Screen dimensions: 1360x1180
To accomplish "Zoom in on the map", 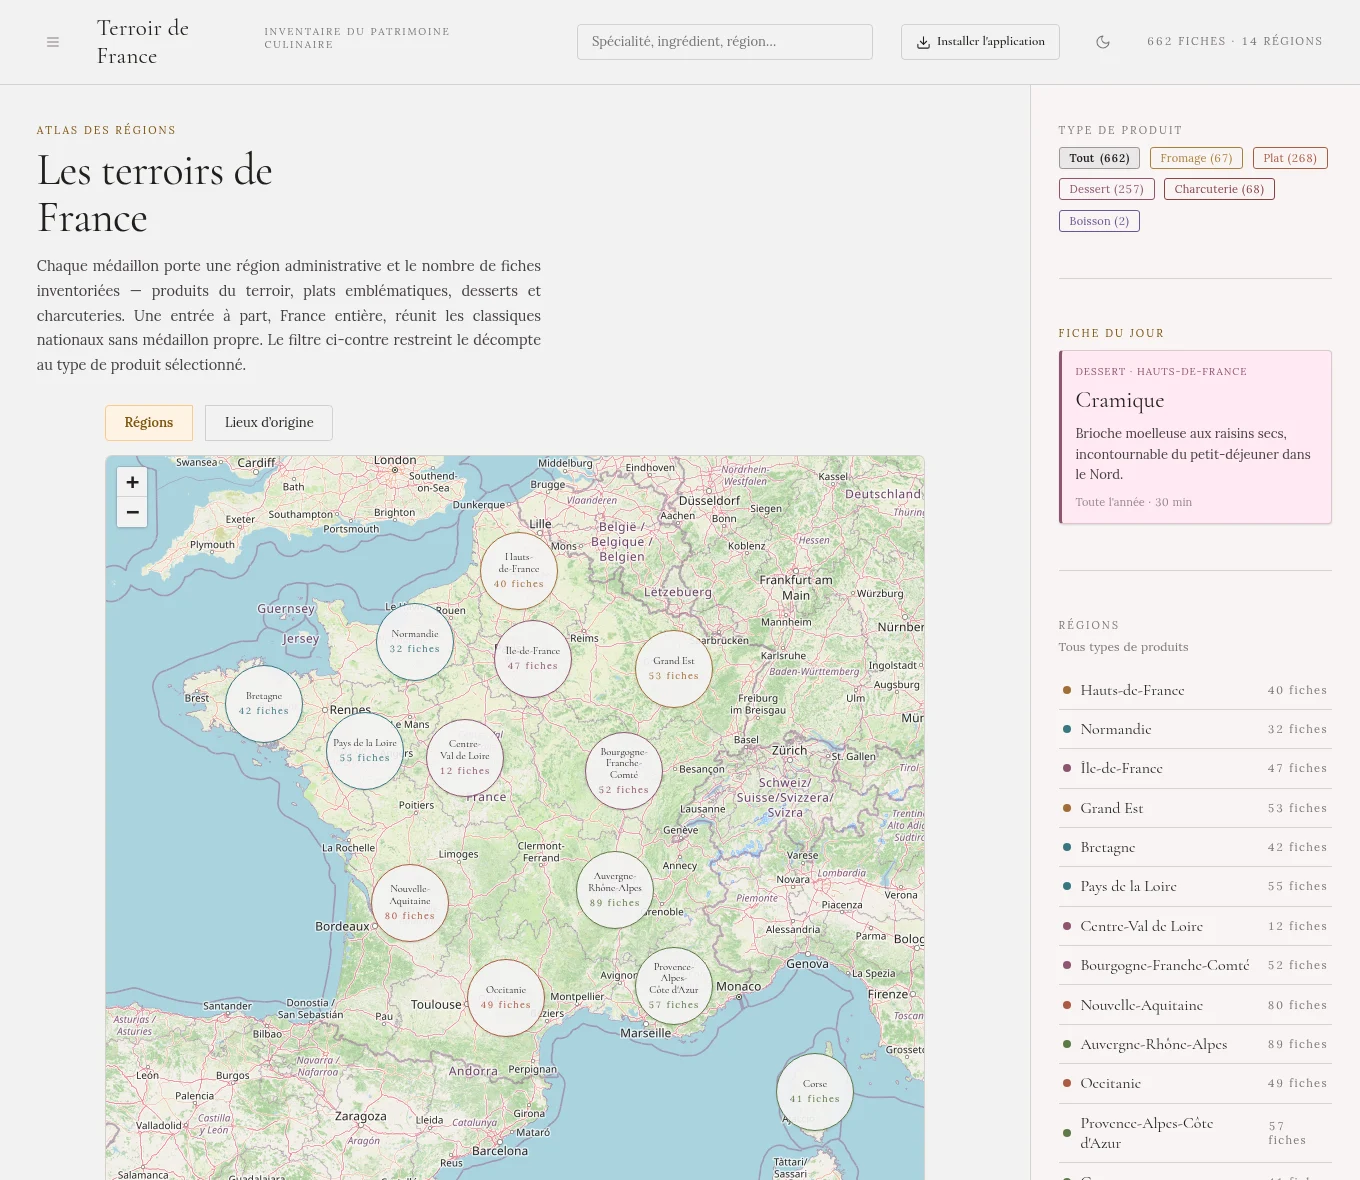I will coord(132,482).
